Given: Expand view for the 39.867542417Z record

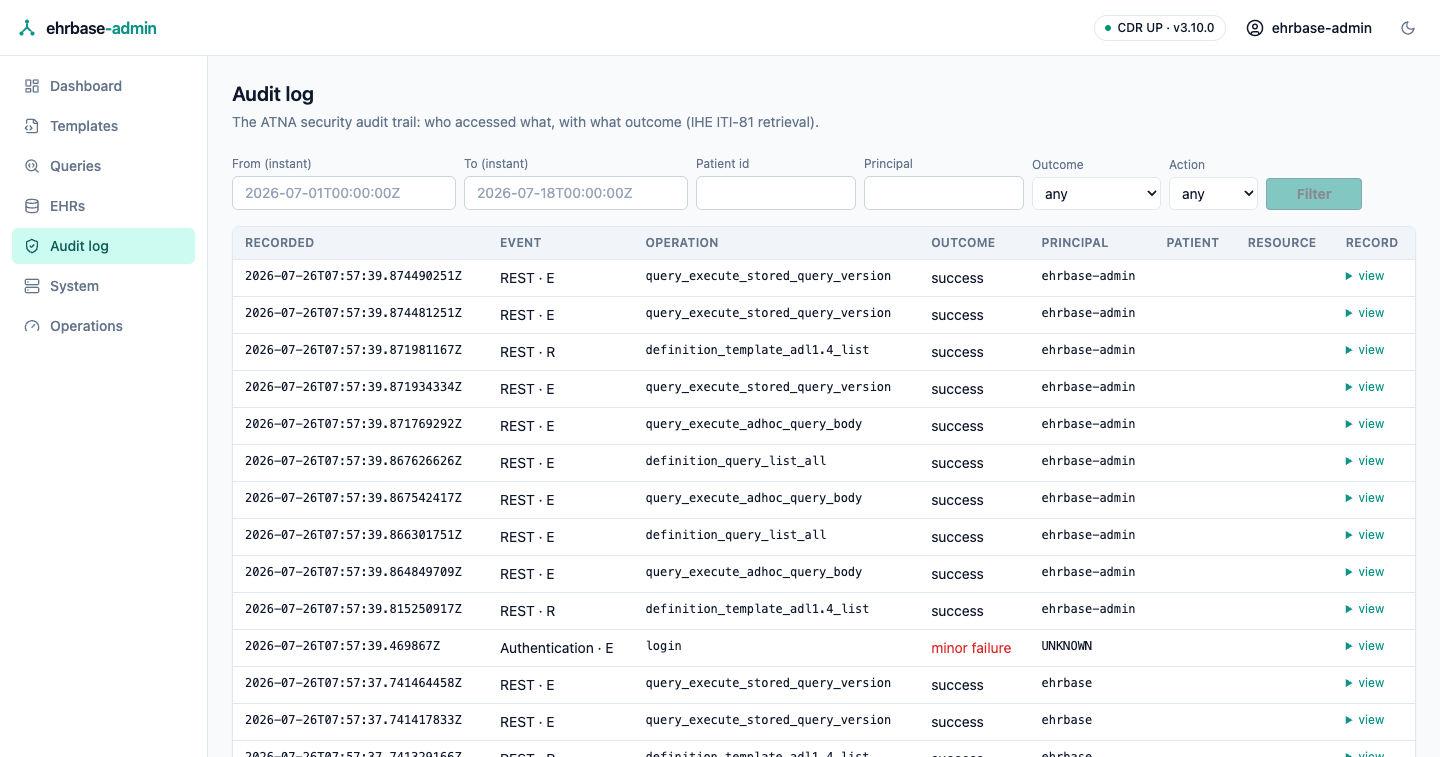Looking at the screenshot, I should tap(1365, 498).
